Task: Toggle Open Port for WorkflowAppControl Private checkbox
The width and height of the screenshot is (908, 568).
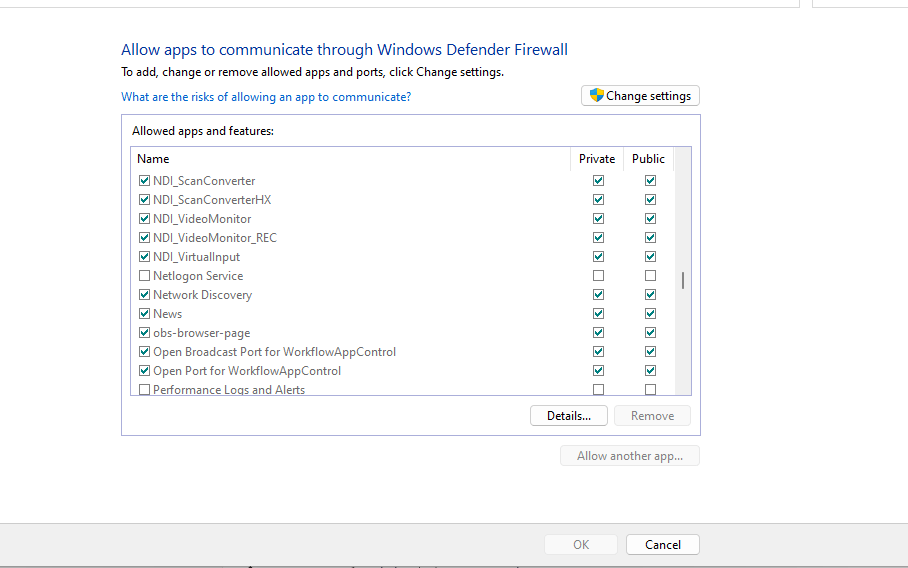Action: 598,371
